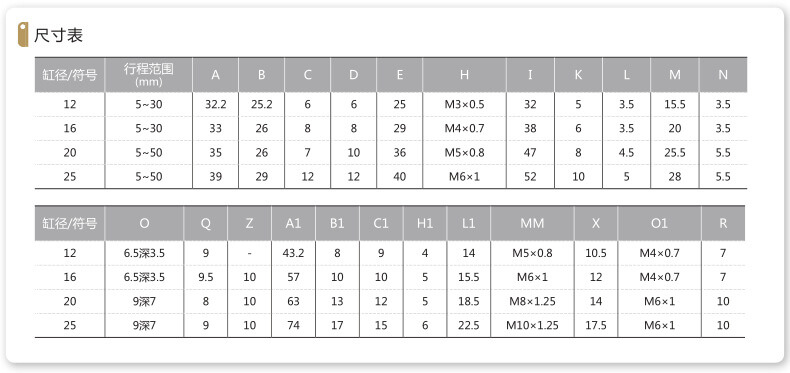Select the 22.5 value under L1
Viewport: 790px width, 373px height.
click(469, 325)
